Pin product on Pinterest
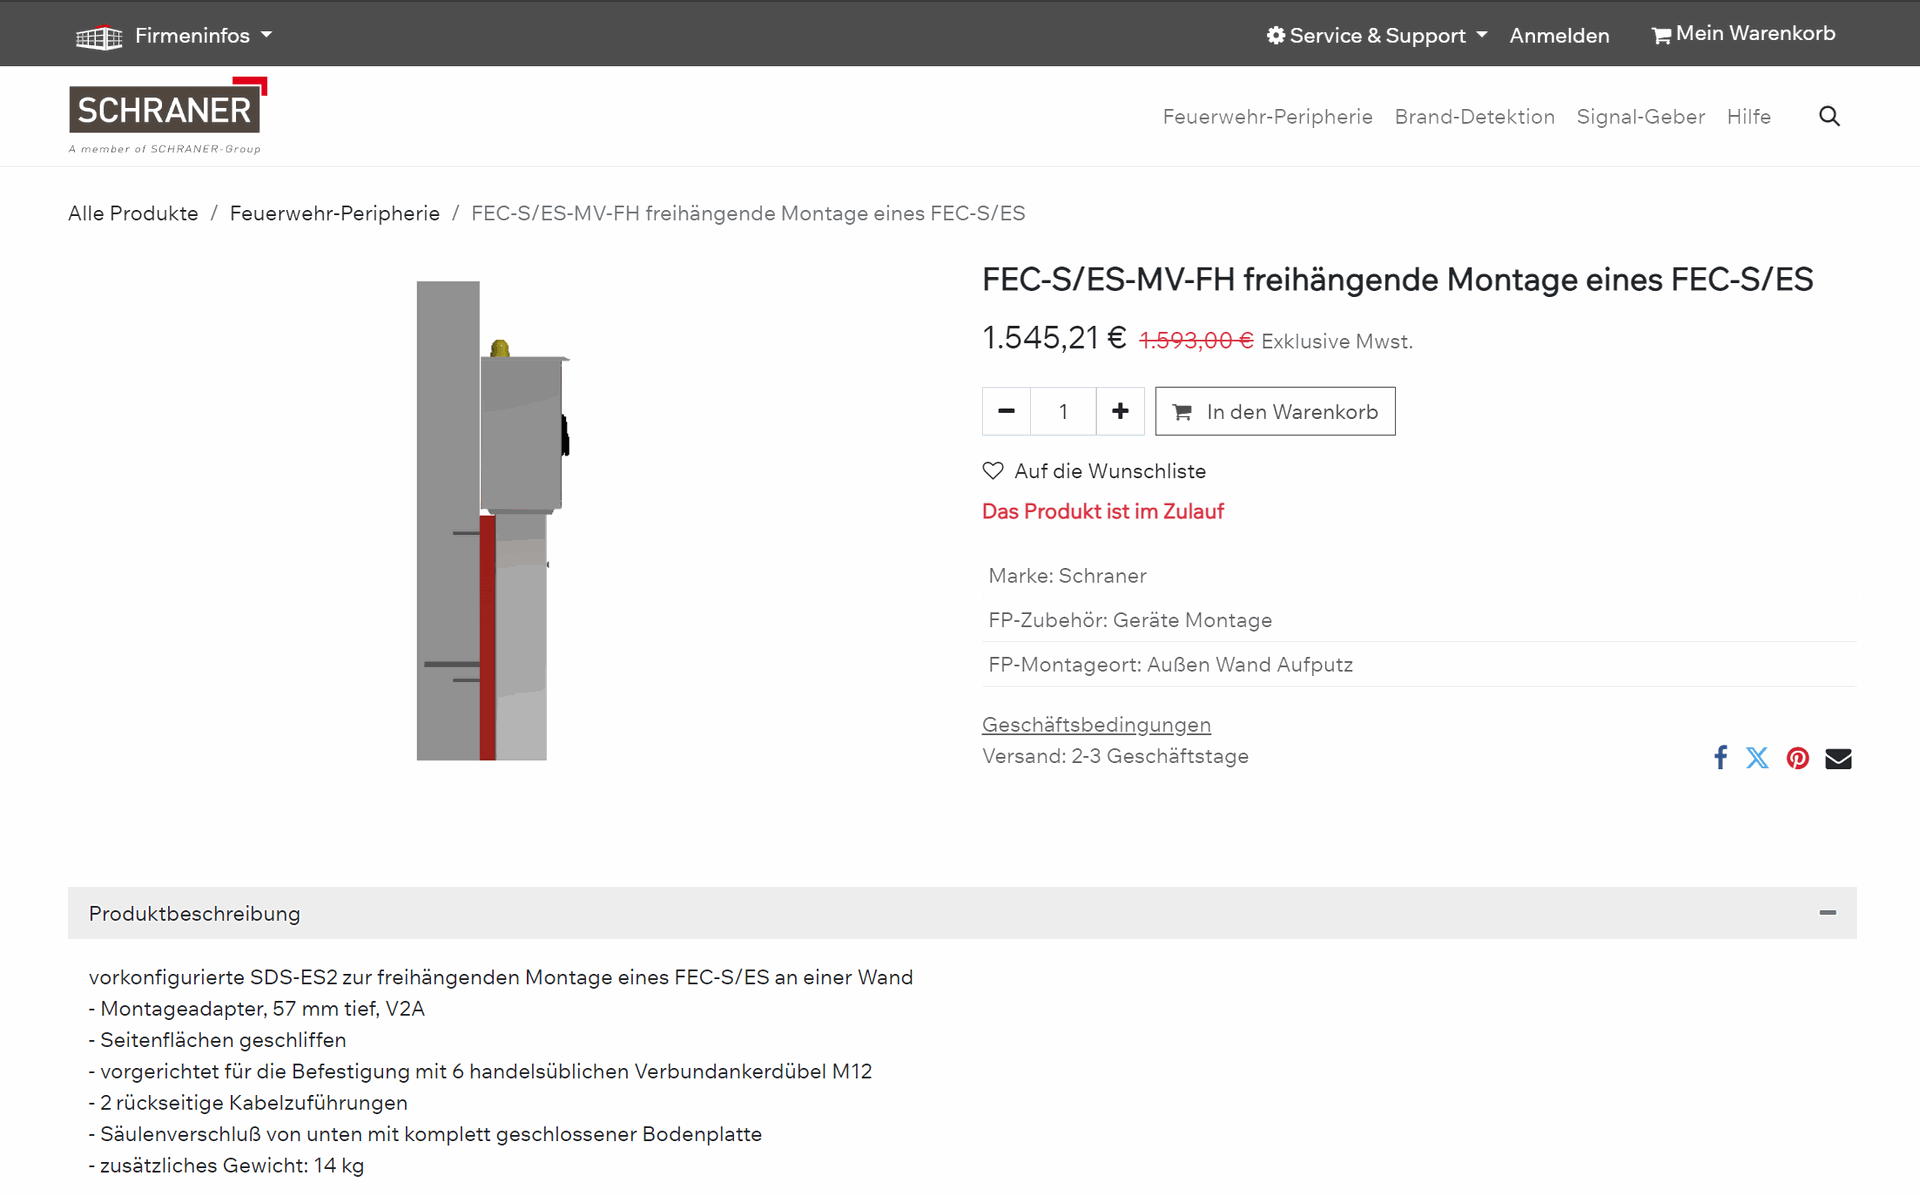Viewport: 1920px width, 1196px height. coord(1797,758)
